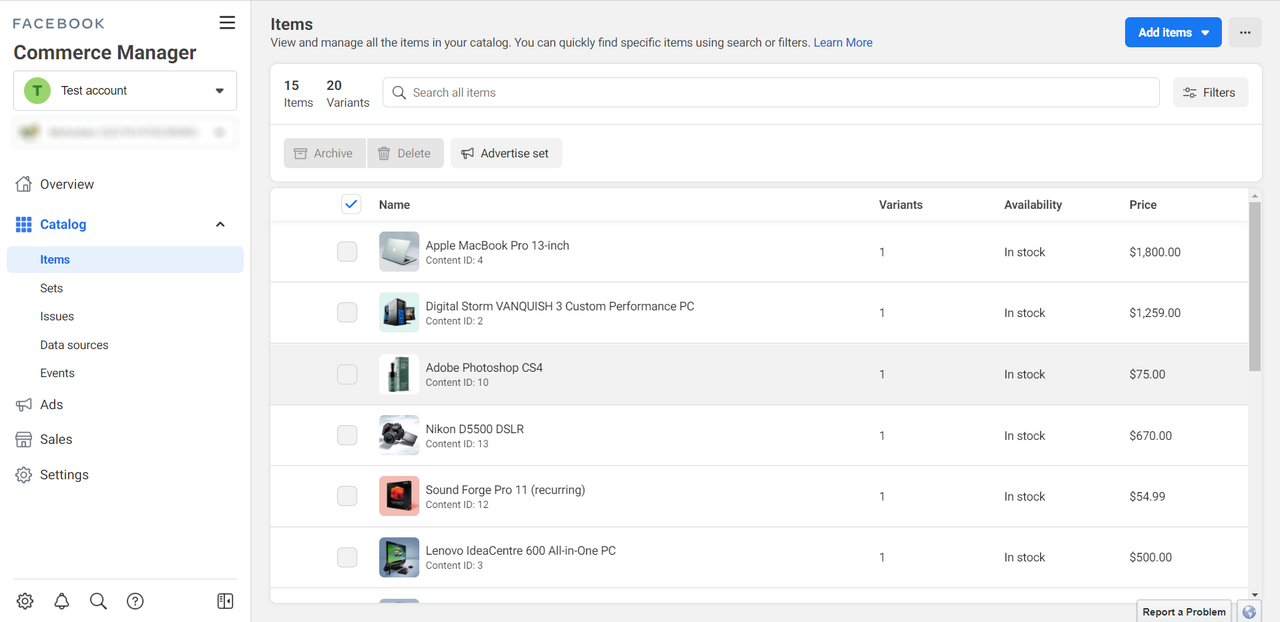Open Events under Catalog
Viewport: 1280px width, 622px height.
(x=57, y=373)
